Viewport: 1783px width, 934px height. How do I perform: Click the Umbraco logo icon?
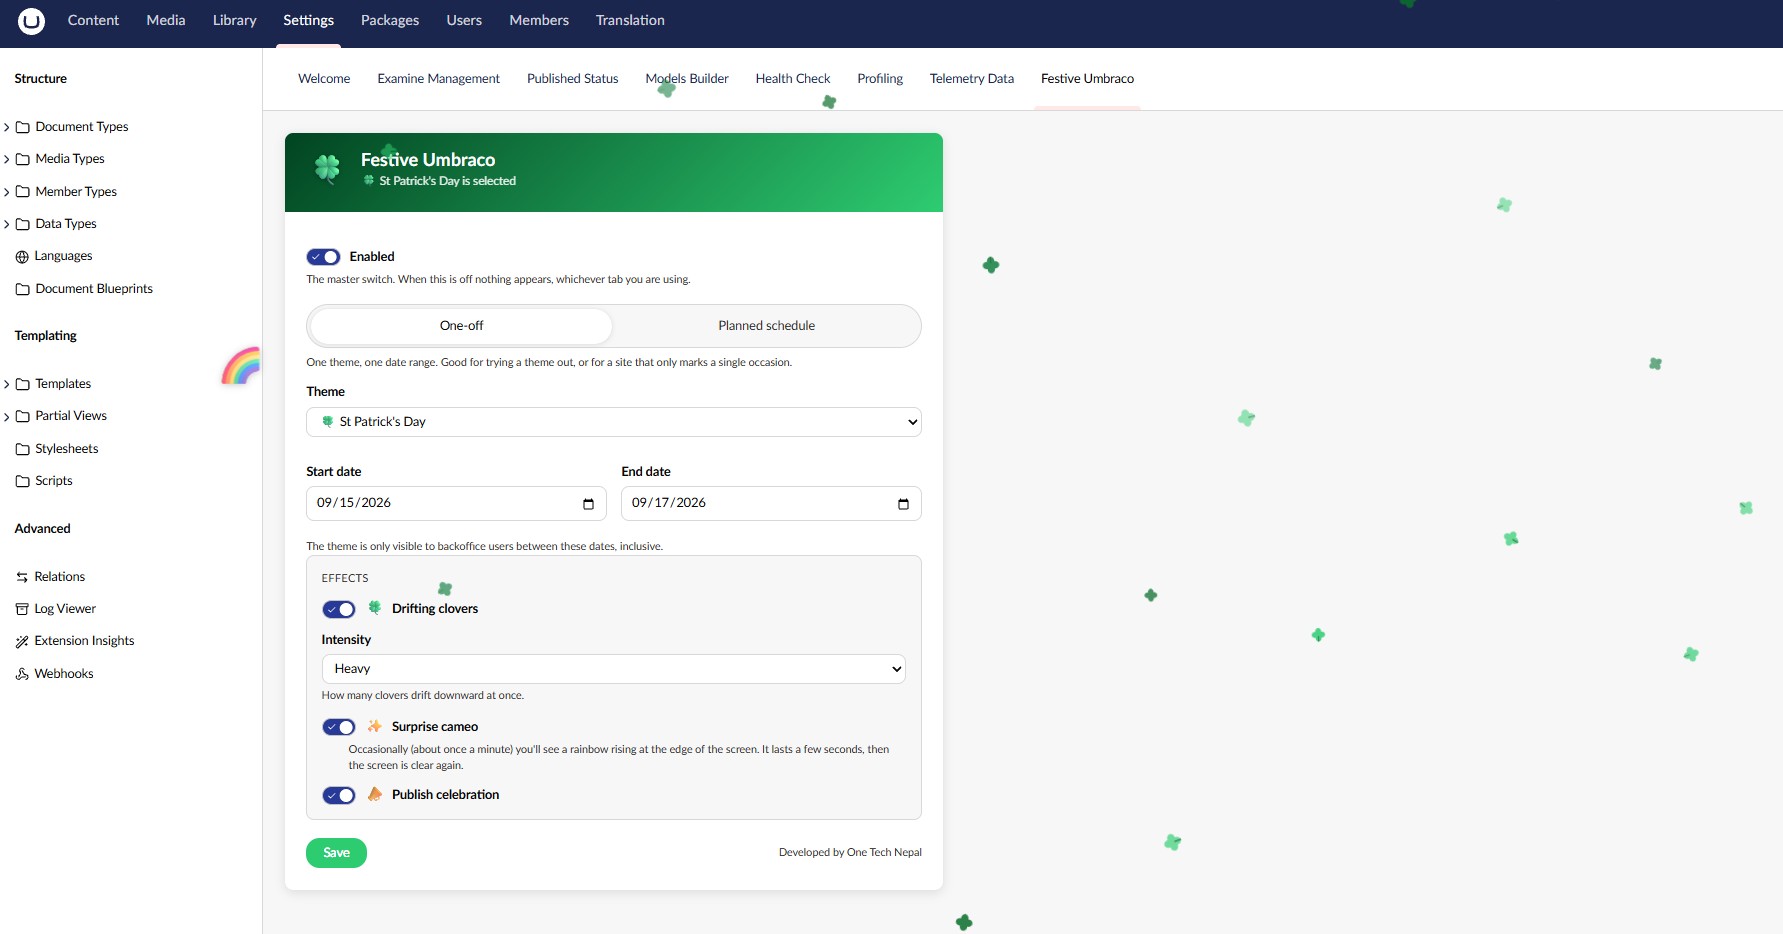coord(32,20)
